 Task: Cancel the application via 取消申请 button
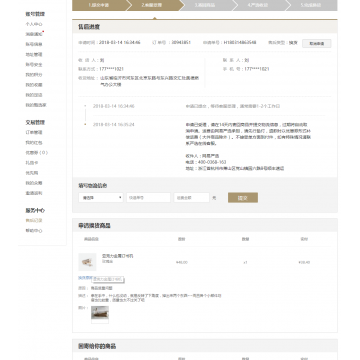tap(317, 44)
